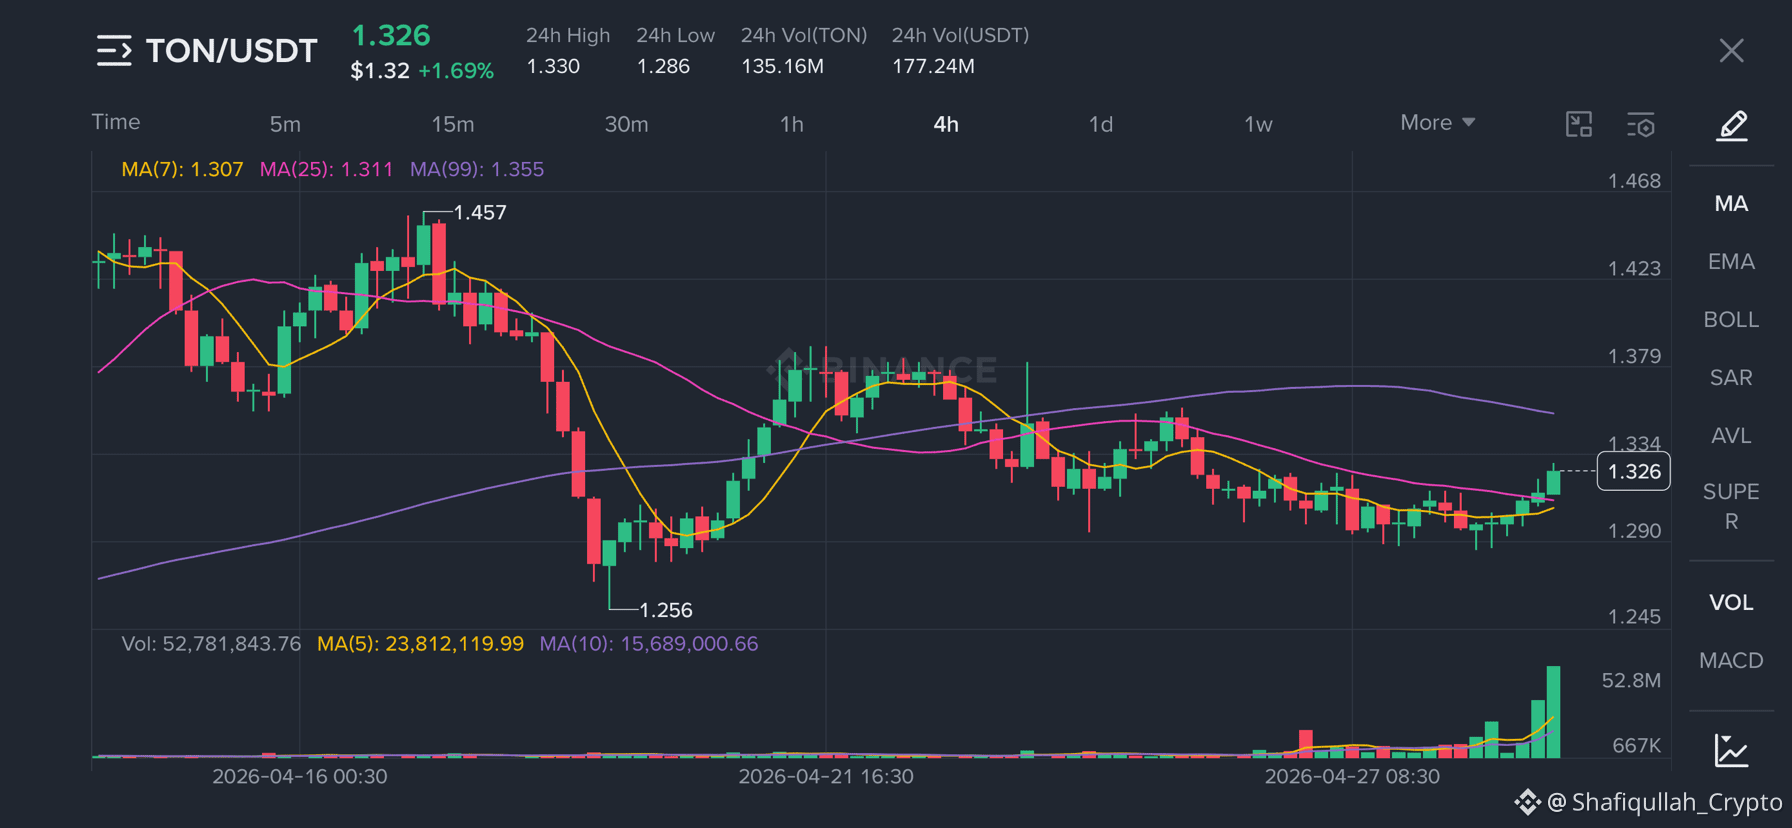The image size is (1792, 828).
Task: Click the 24h Vol(TON) value 135.16M
Action: [x=782, y=66]
